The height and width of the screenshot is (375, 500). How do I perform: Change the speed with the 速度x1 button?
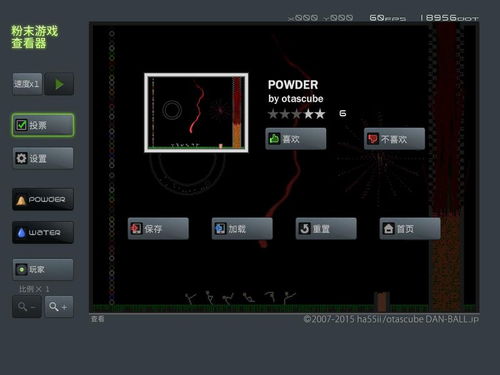tap(27, 84)
